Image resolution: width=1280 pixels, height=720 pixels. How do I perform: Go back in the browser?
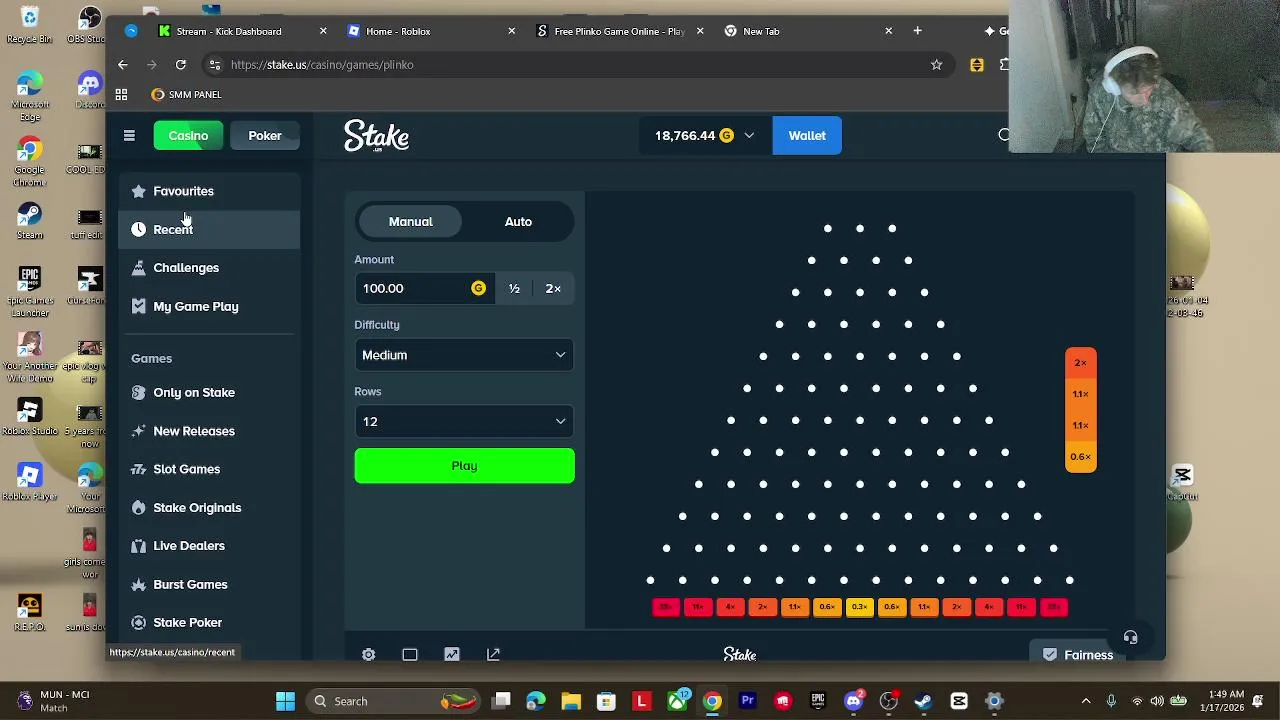pyautogui.click(x=123, y=64)
